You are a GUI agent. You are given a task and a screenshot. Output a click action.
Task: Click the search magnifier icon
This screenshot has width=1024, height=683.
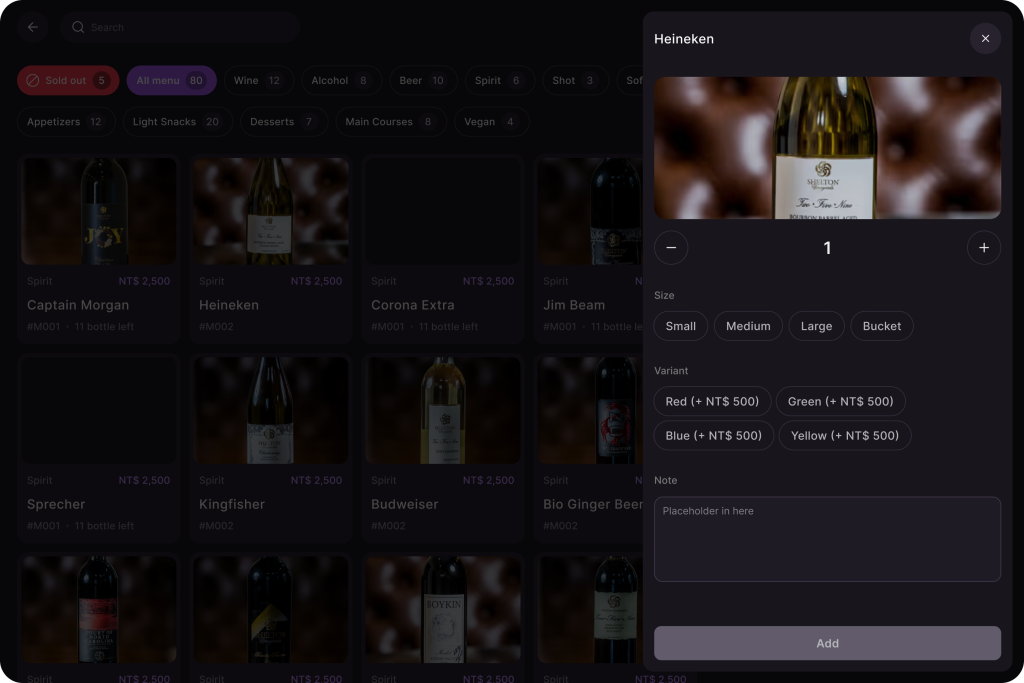[x=78, y=27]
